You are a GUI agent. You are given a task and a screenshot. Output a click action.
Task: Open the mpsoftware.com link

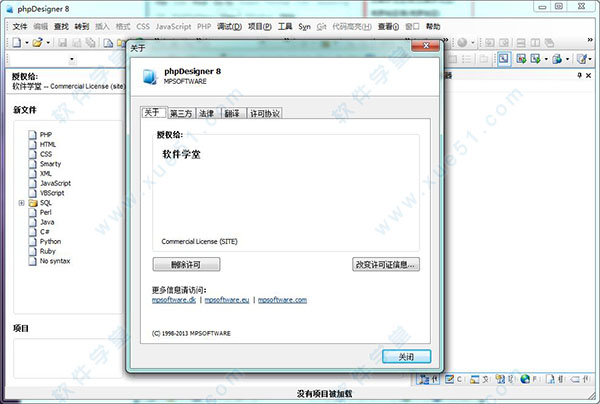click(282, 300)
